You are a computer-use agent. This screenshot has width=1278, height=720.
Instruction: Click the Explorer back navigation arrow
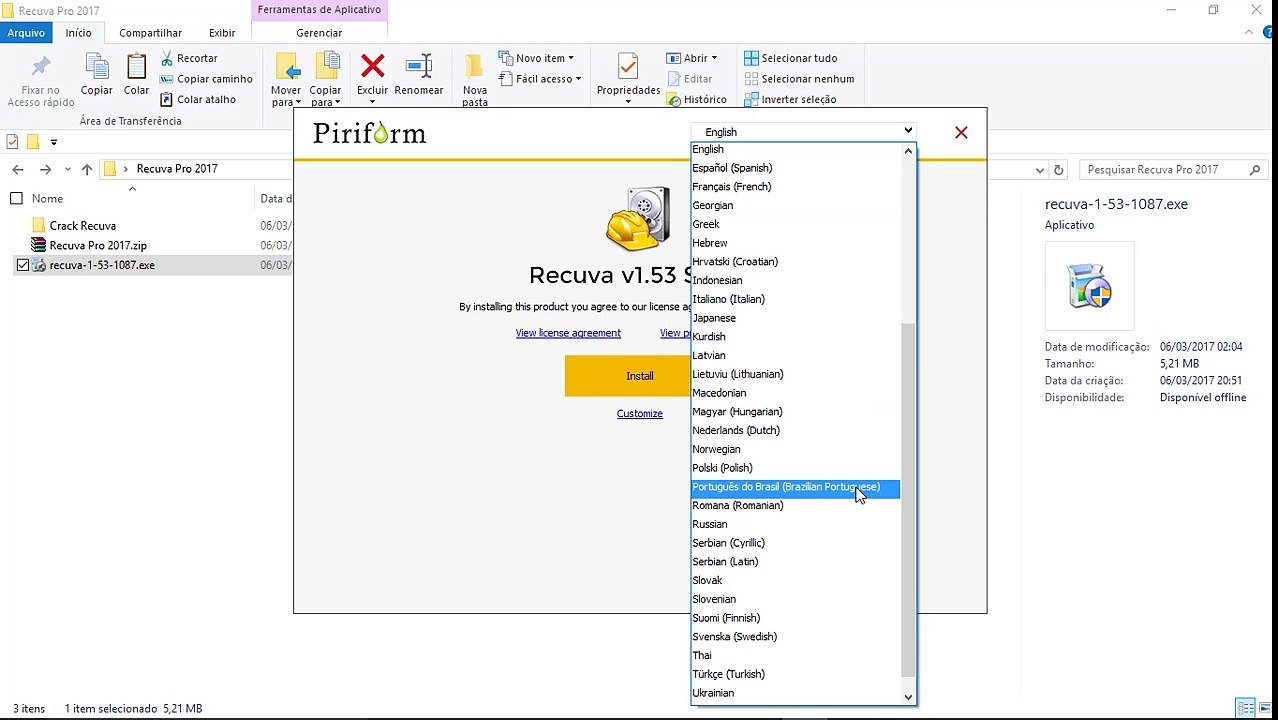click(x=18, y=169)
